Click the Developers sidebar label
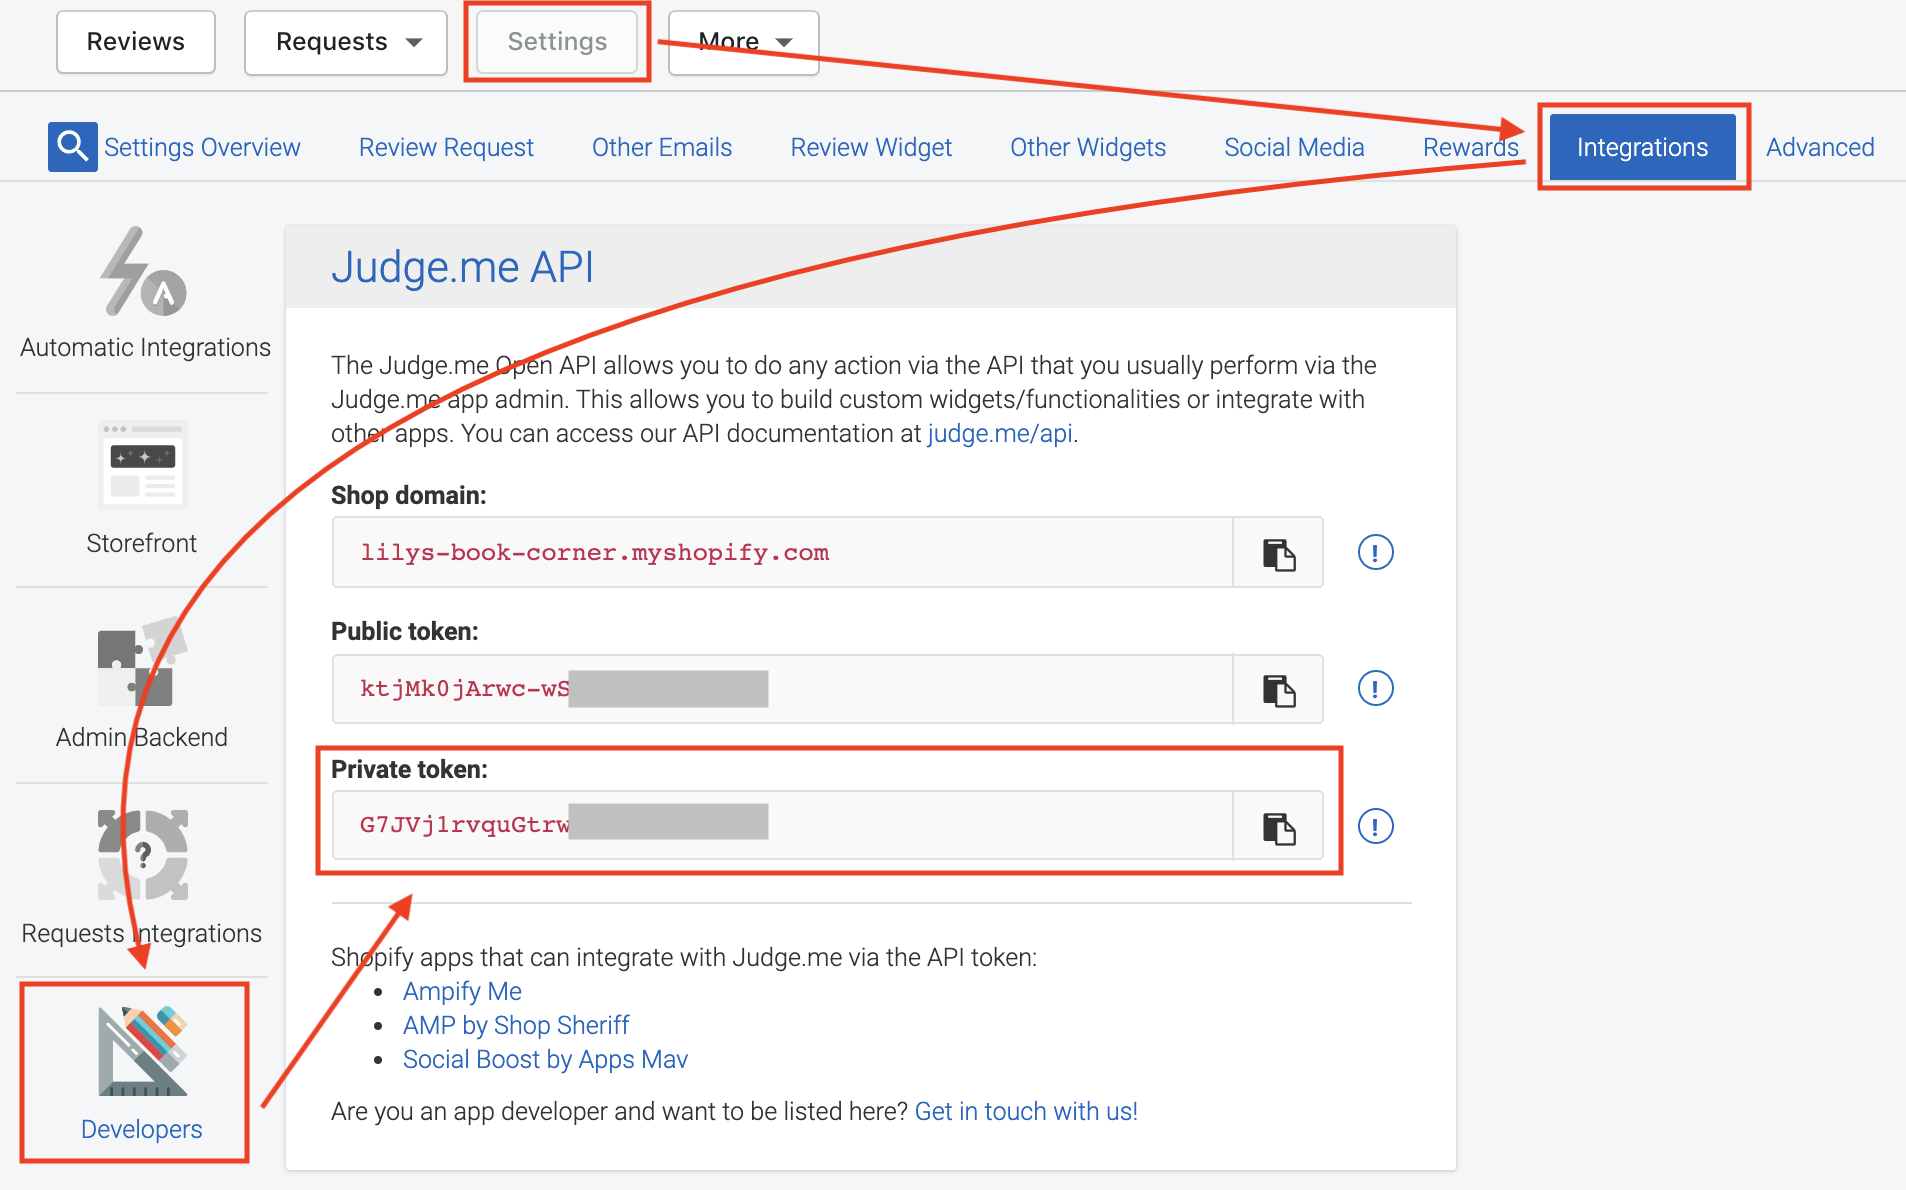This screenshot has width=1906, height=1190. point(142,1129)
